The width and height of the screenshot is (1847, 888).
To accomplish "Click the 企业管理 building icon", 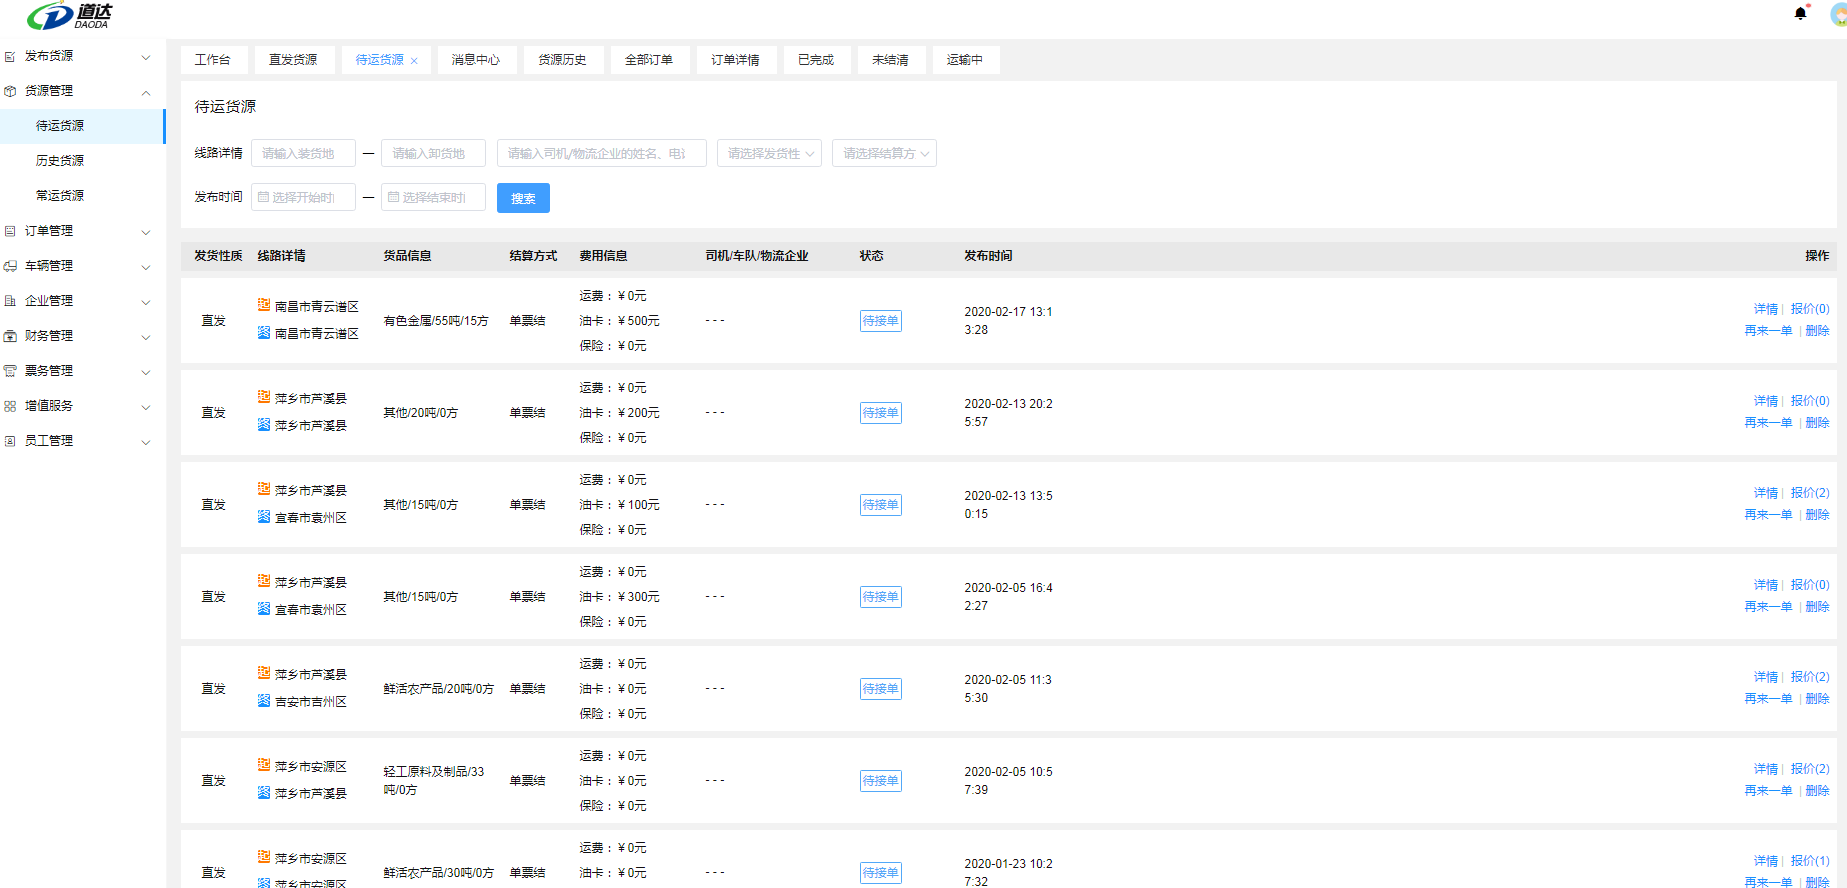I will [10, 301].
